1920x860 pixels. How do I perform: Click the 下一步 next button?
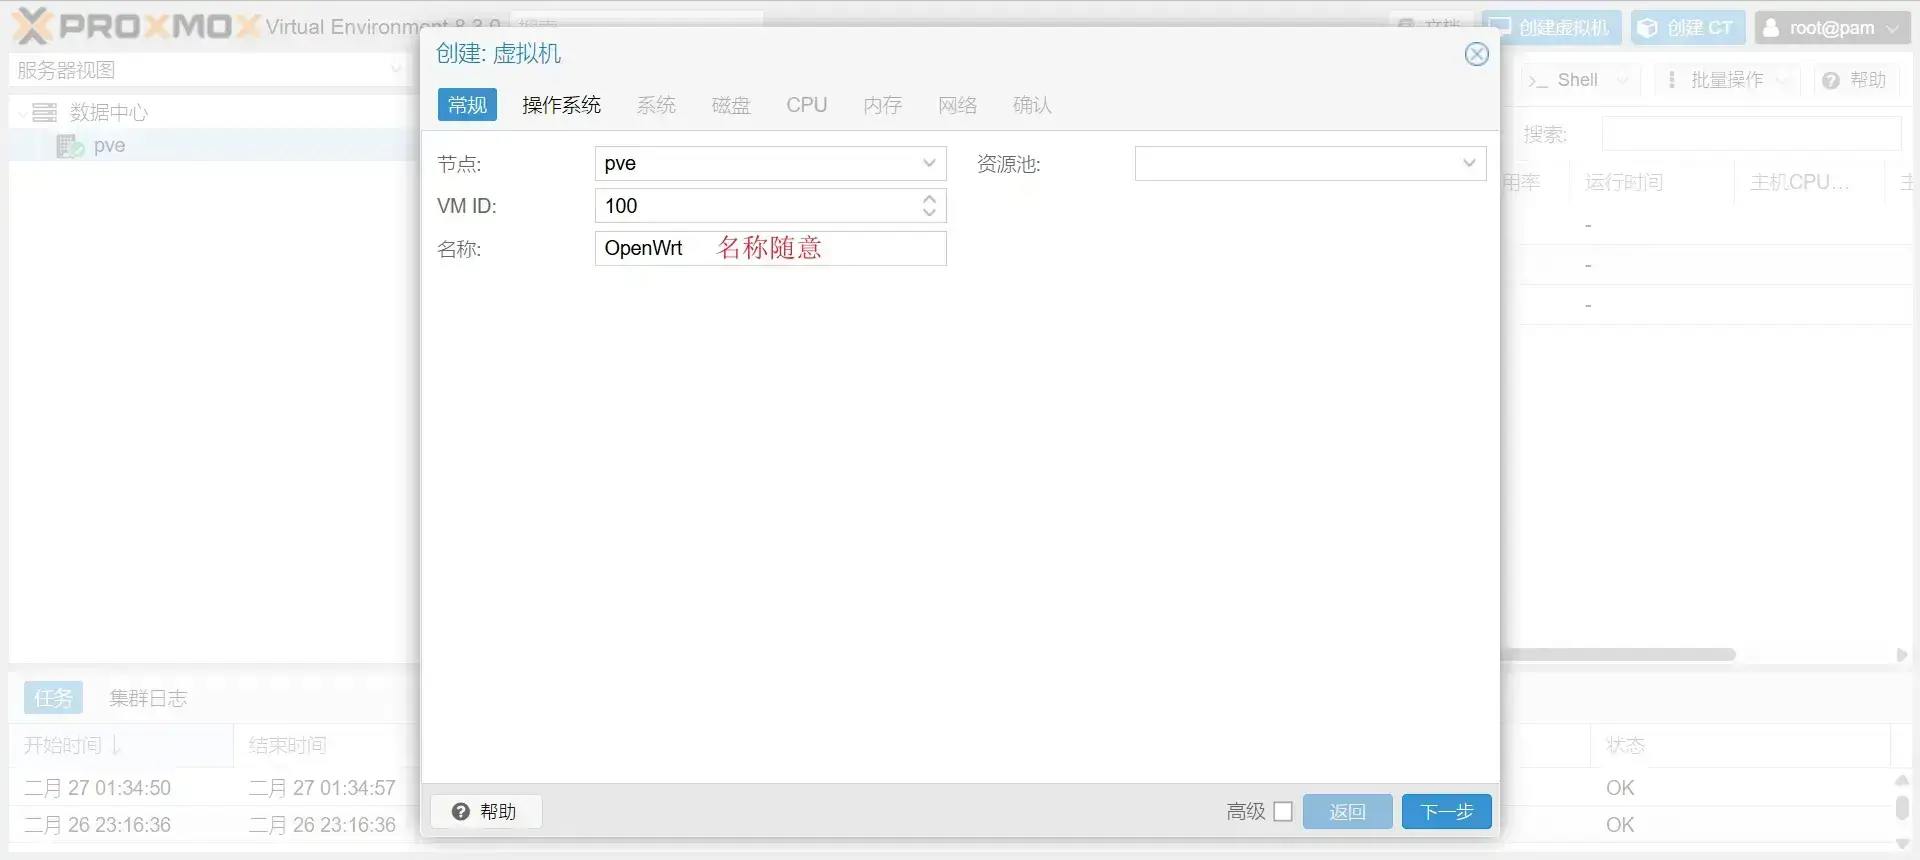tap(1446, 811)
